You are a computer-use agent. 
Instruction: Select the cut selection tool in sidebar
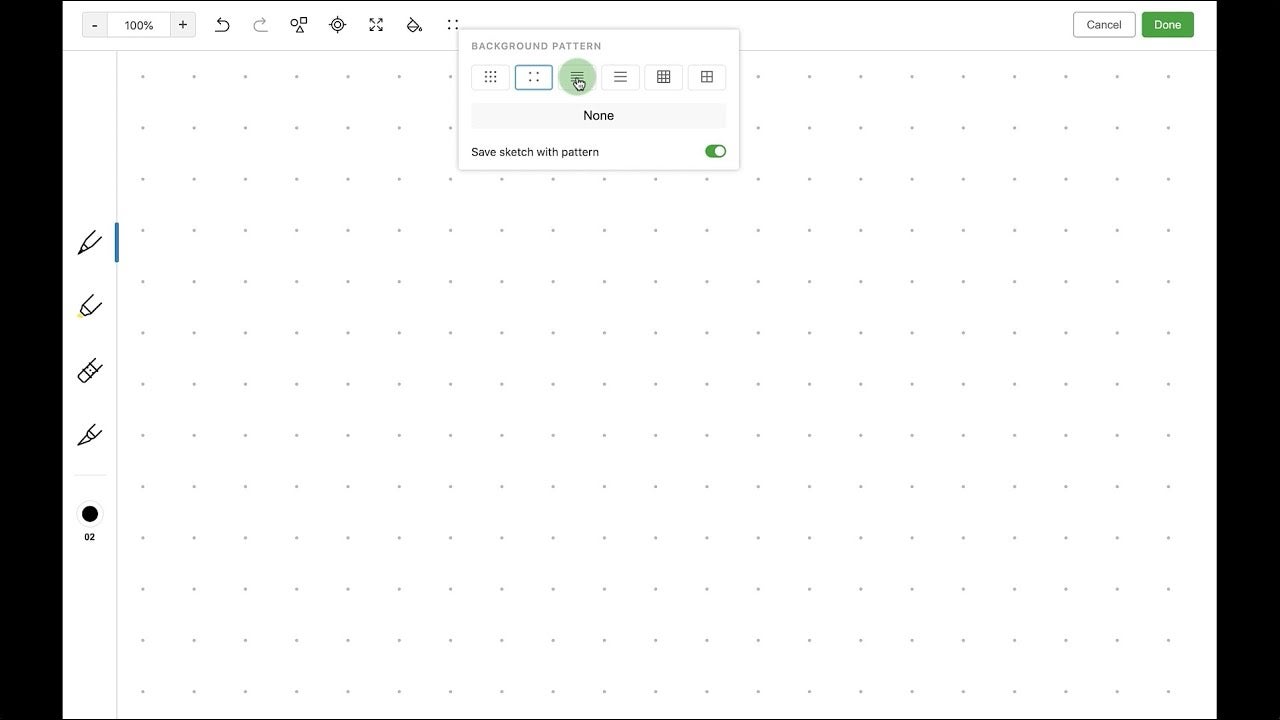pyautogui.click(x=90, y=435)
